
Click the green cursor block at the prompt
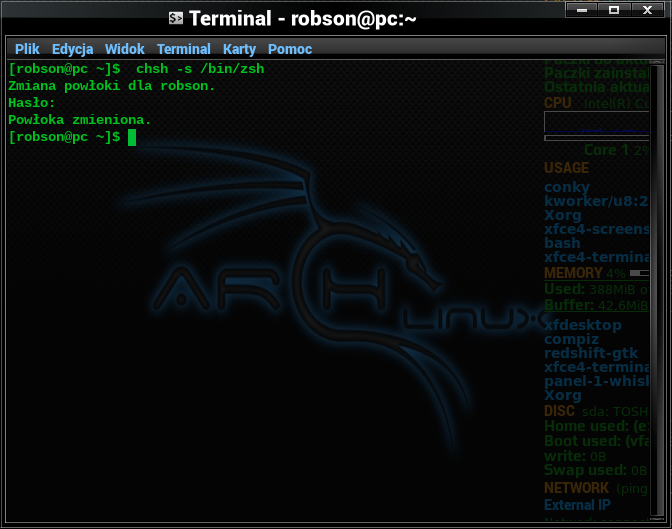point(132,138)
